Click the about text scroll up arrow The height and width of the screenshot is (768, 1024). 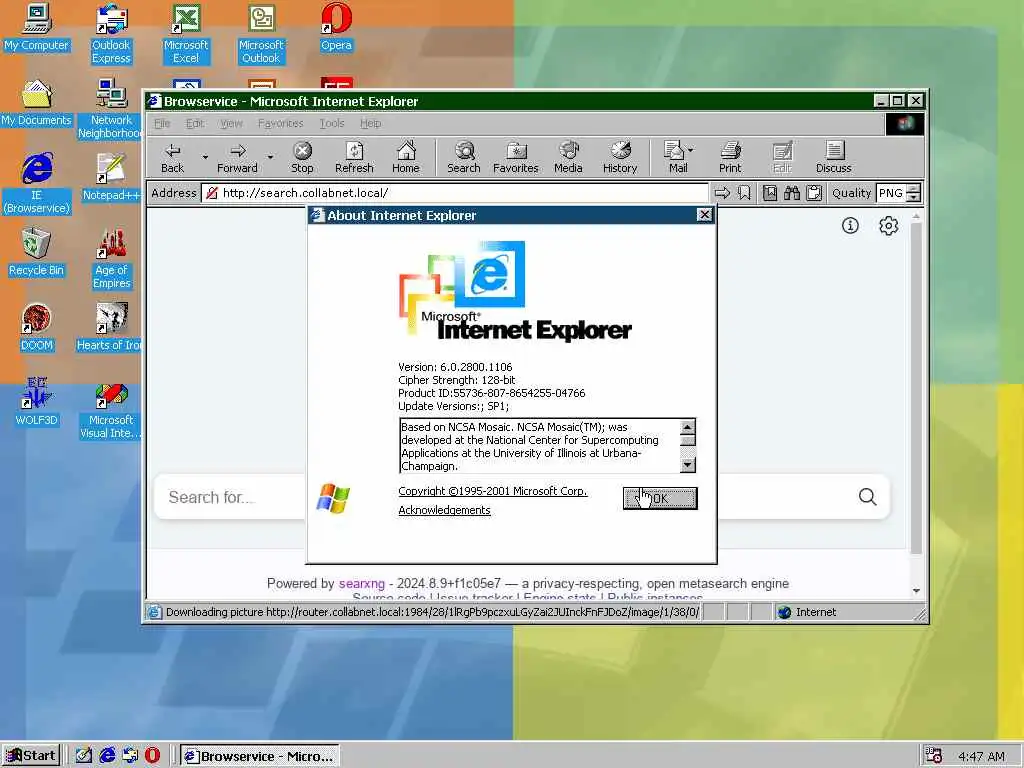(688, 427)
